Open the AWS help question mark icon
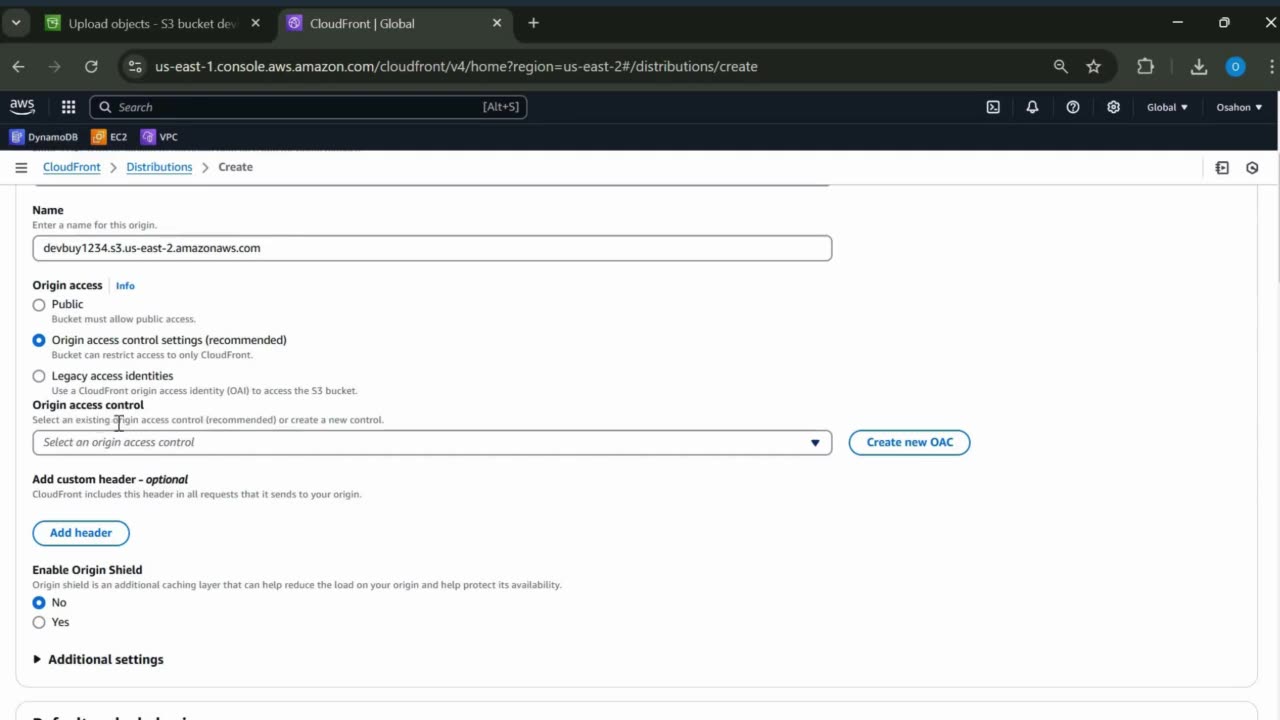Viewport: 1280px width, 720px height. click(x=1073, y=107)
